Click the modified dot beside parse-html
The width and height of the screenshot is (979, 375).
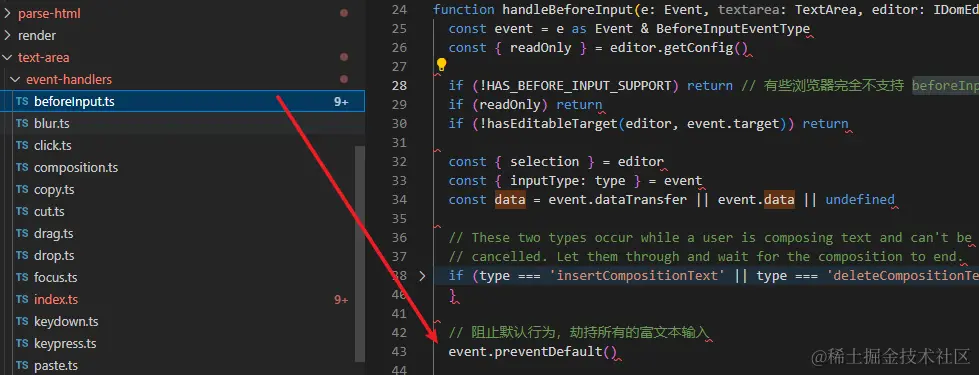(x=343, y=13)
